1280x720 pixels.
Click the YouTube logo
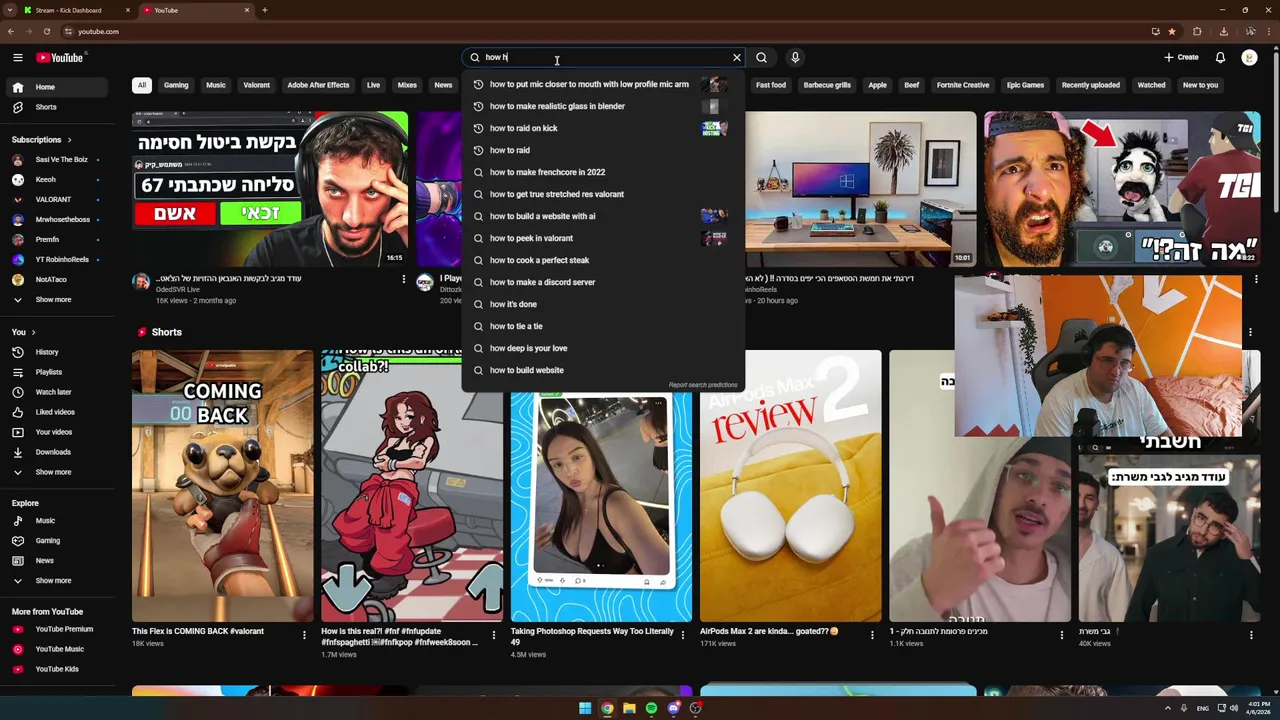[60, 58]
